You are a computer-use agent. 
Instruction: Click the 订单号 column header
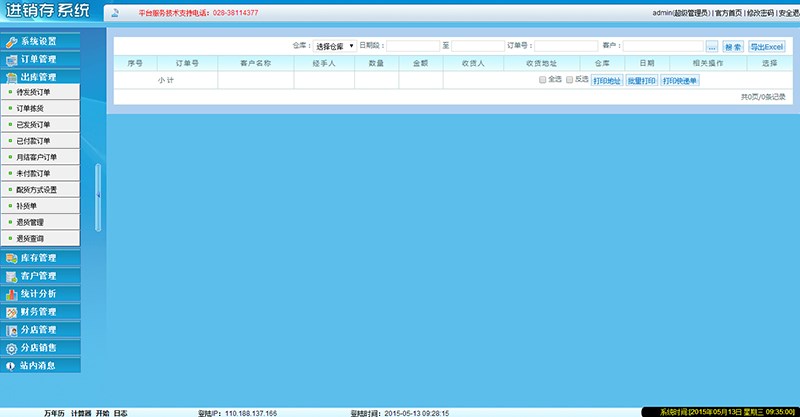point(187,63)
